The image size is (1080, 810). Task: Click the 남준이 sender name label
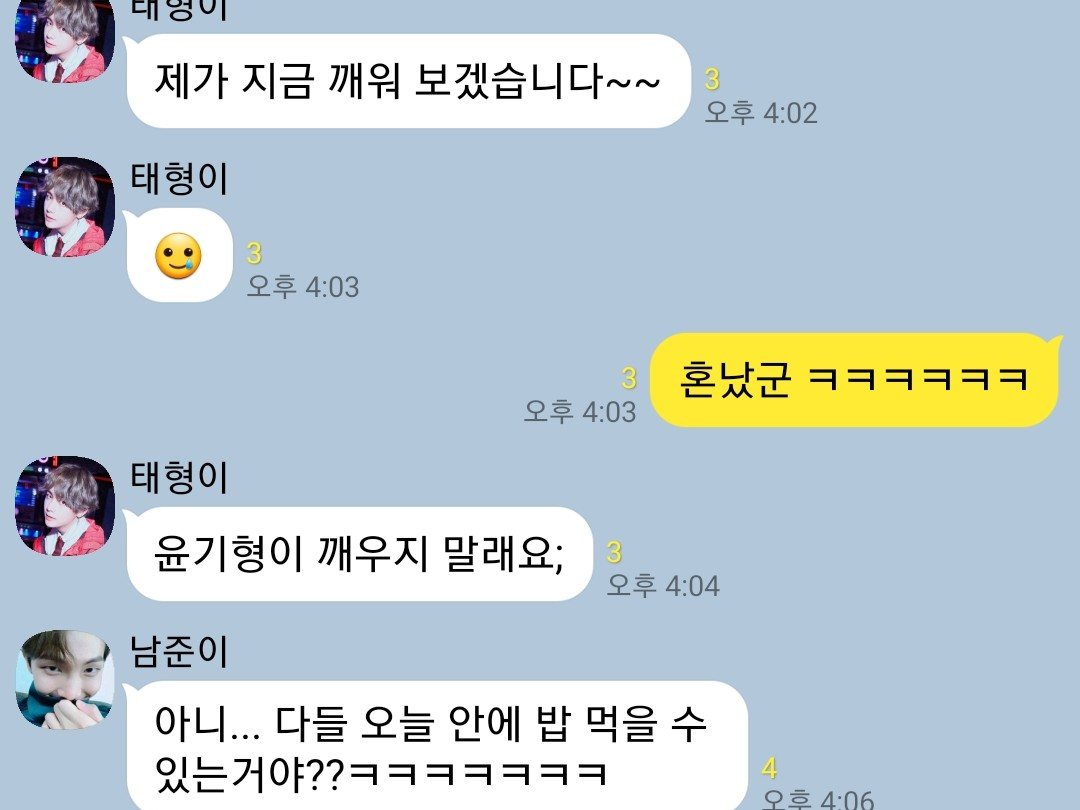(x=179, y=652)
